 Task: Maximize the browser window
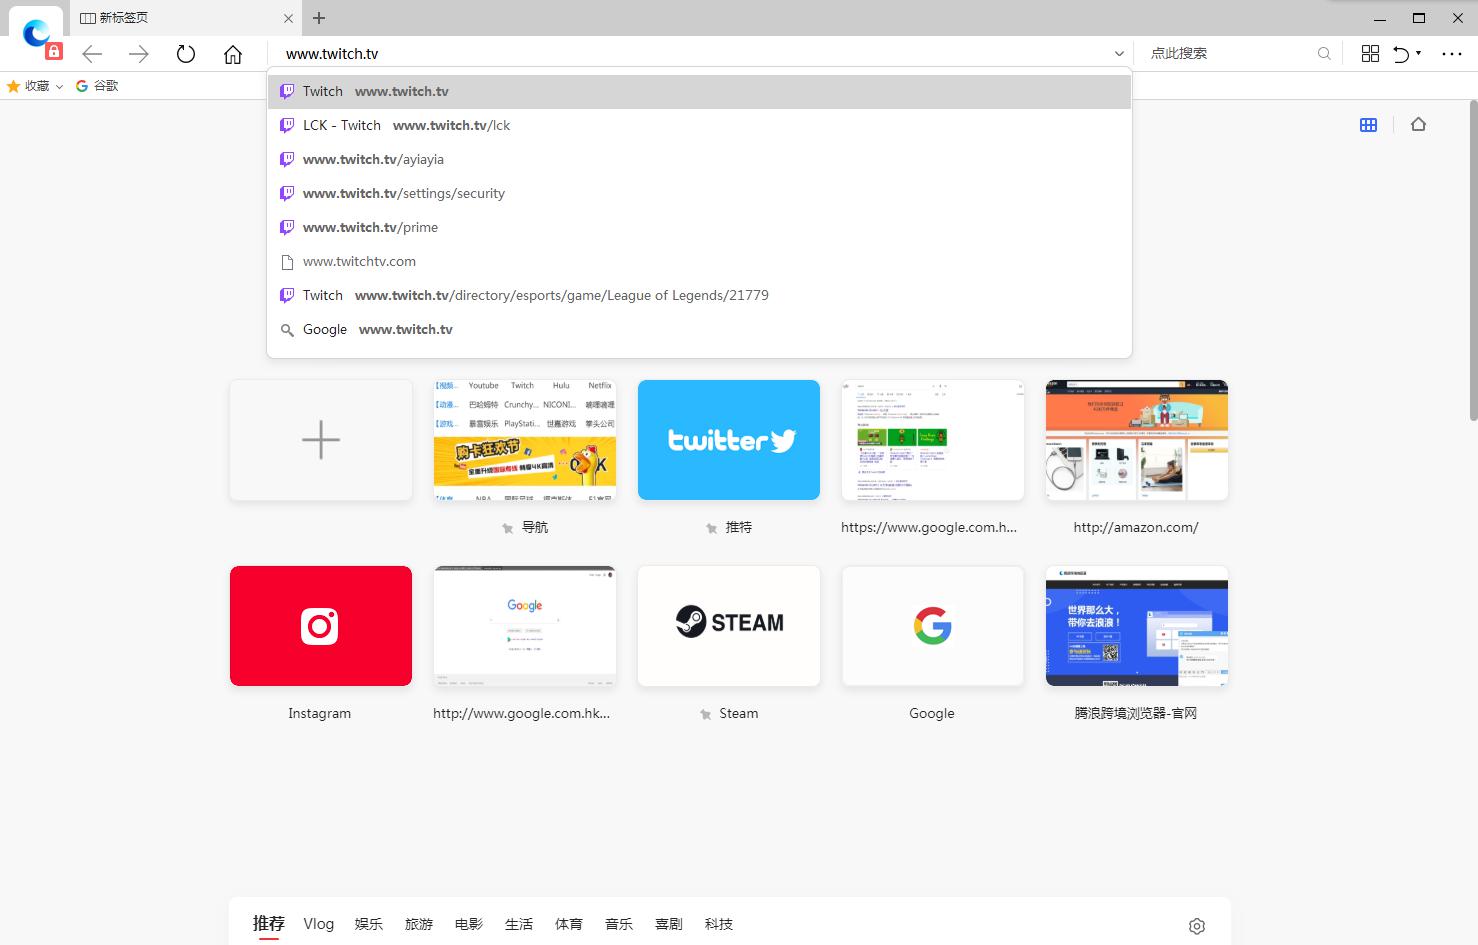(1418, 18)
